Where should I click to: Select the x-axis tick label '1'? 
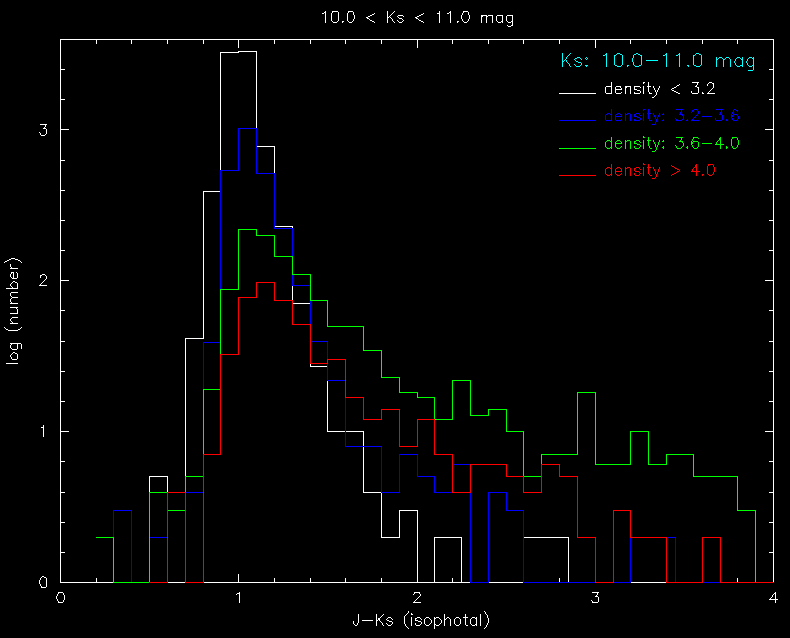(x=238, y=598)
